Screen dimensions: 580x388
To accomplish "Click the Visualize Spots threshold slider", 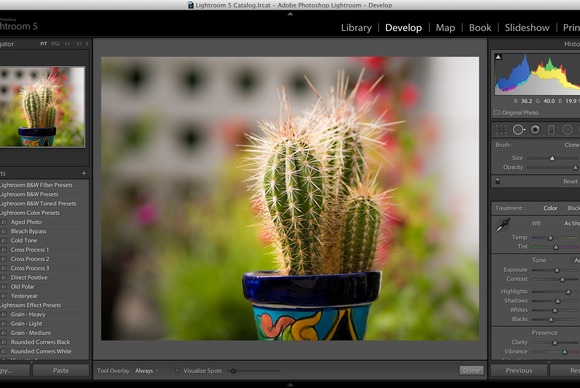I will [233, 371].
